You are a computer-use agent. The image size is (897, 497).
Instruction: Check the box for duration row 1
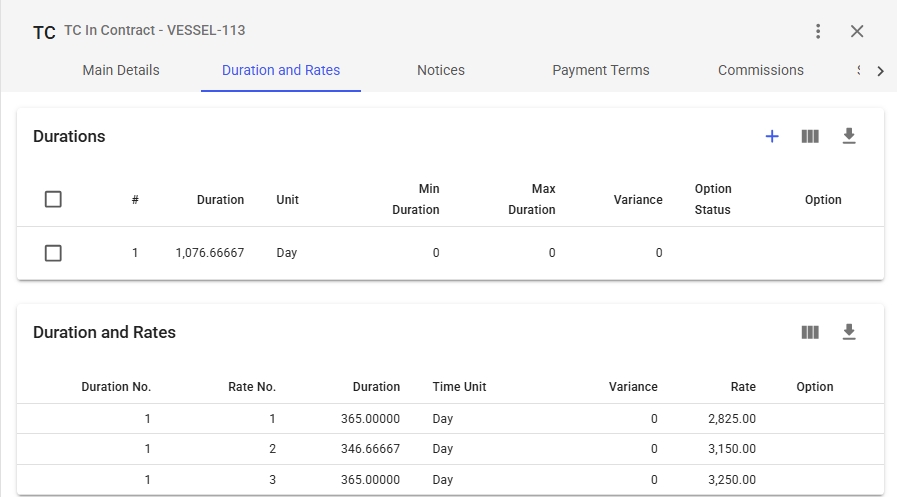coord(54,253)
